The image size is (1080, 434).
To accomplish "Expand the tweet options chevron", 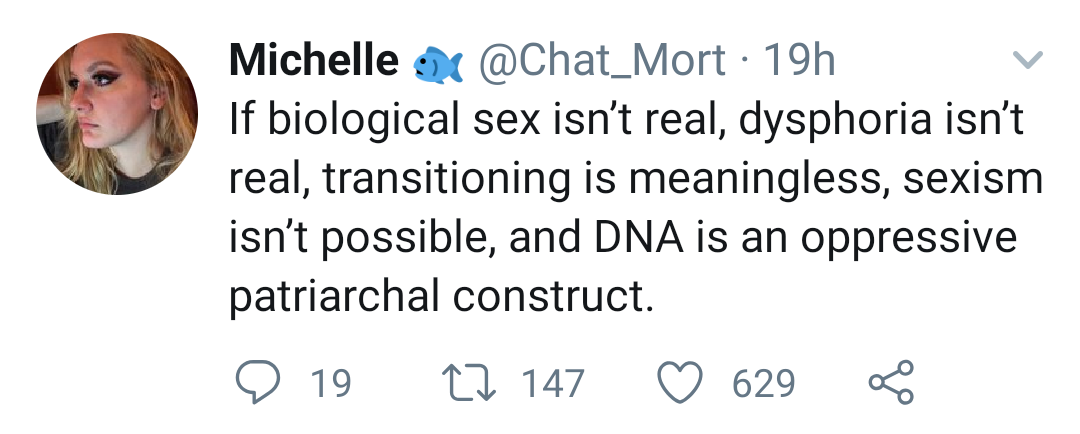I will [1028, 61].
